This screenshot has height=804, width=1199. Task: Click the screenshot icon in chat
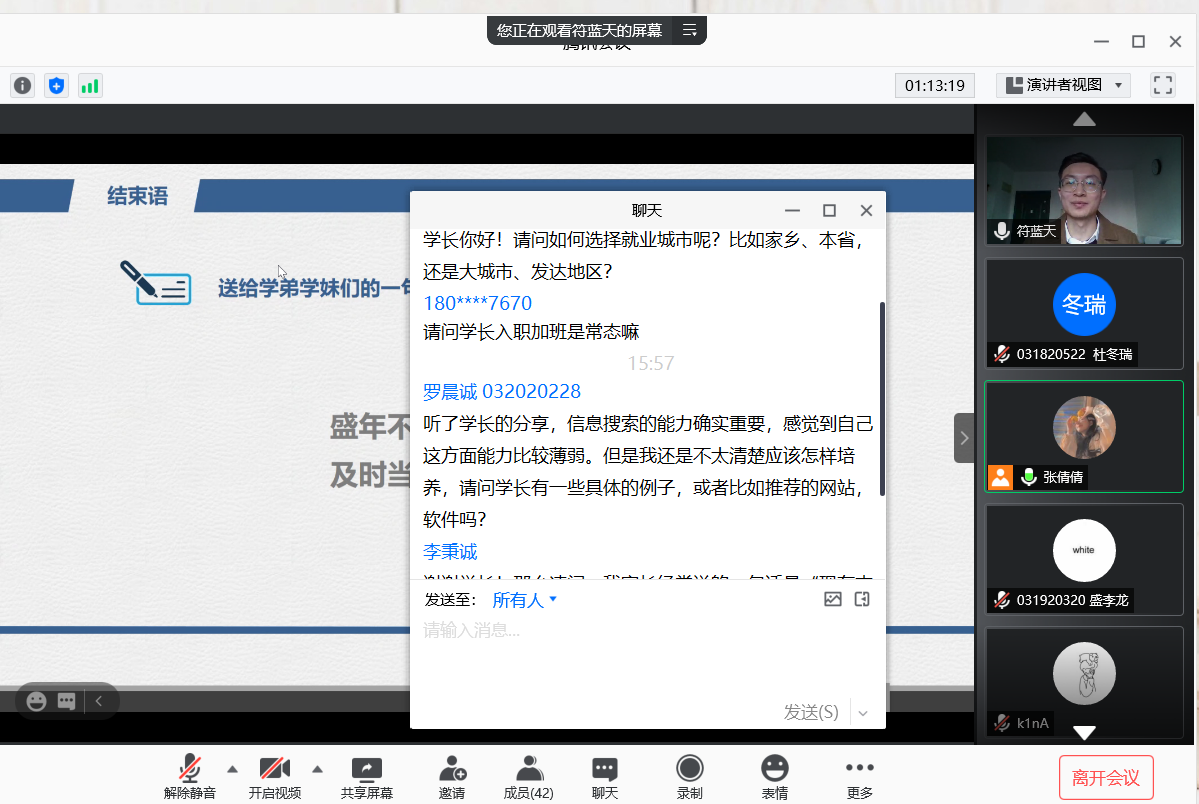862,600
